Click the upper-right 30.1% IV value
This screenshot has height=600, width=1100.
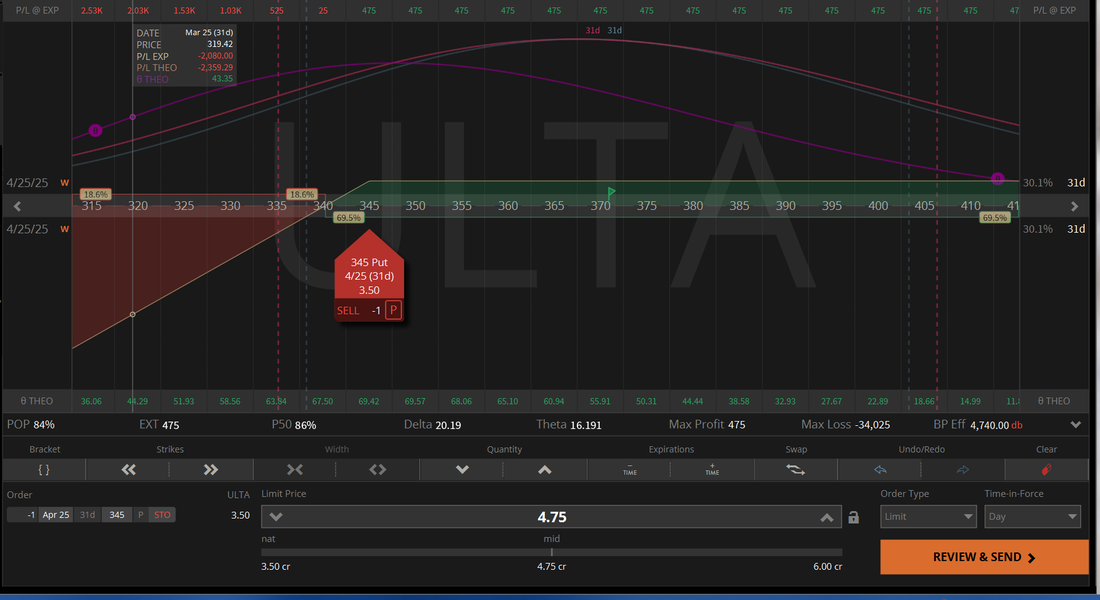pyautogui.click(x=1038, y=182)
